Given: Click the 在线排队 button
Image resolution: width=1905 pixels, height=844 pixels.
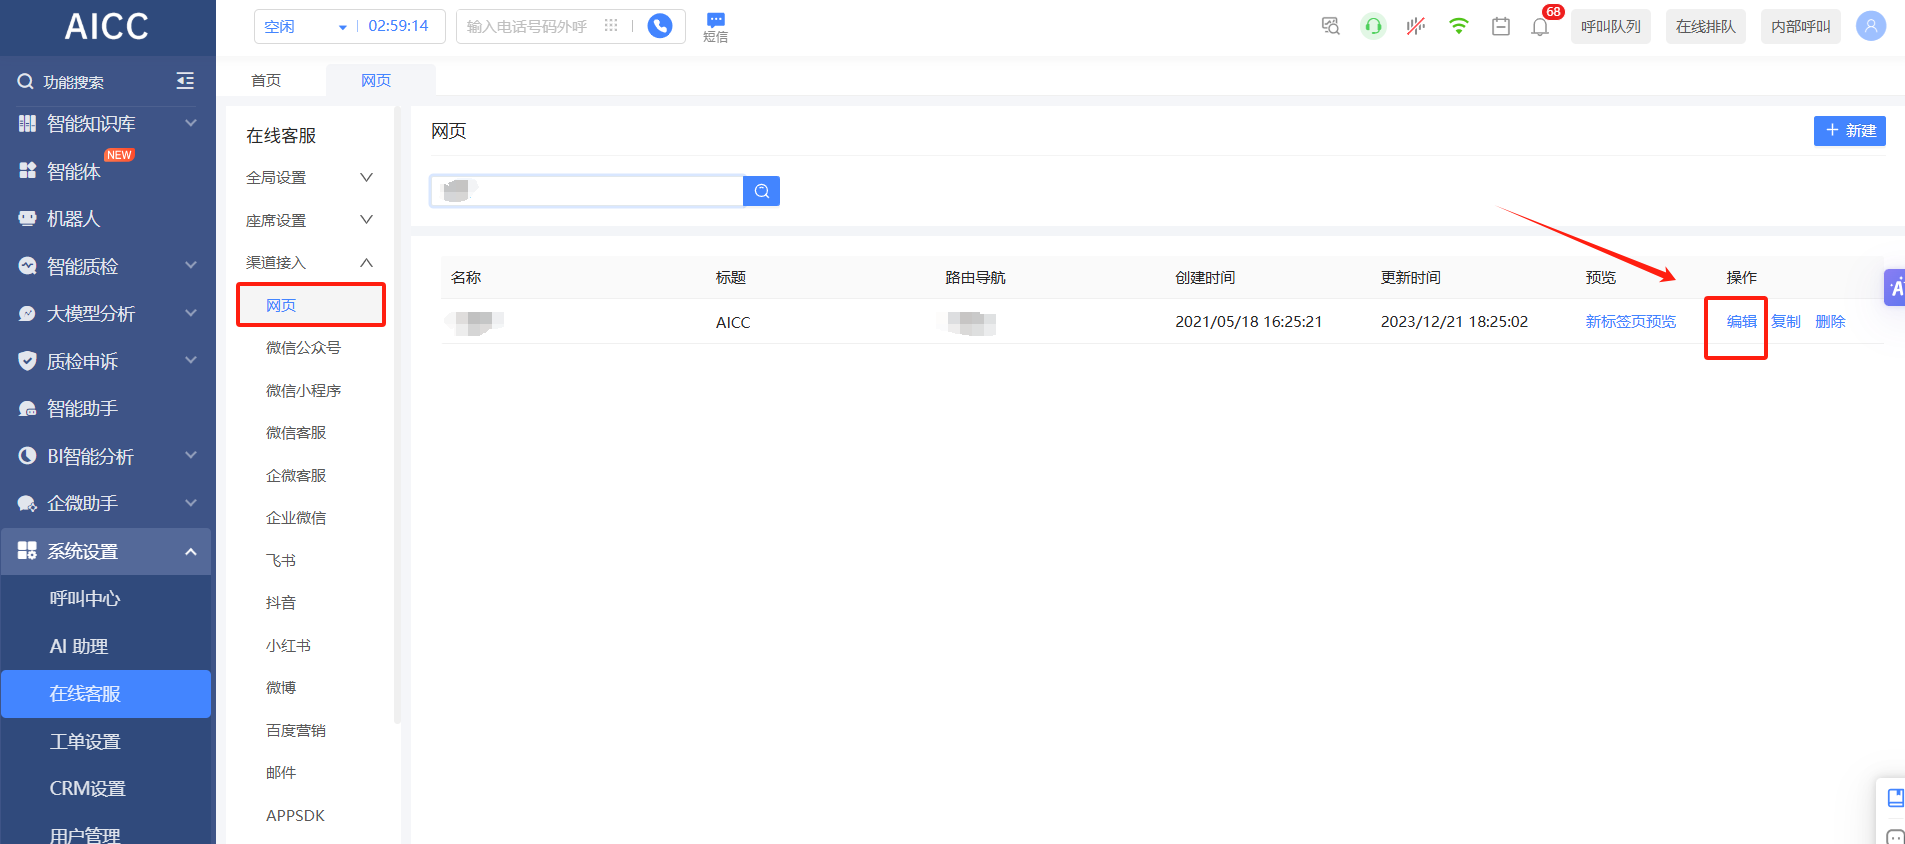Looking at the screenshot, I should point(1706,27).
